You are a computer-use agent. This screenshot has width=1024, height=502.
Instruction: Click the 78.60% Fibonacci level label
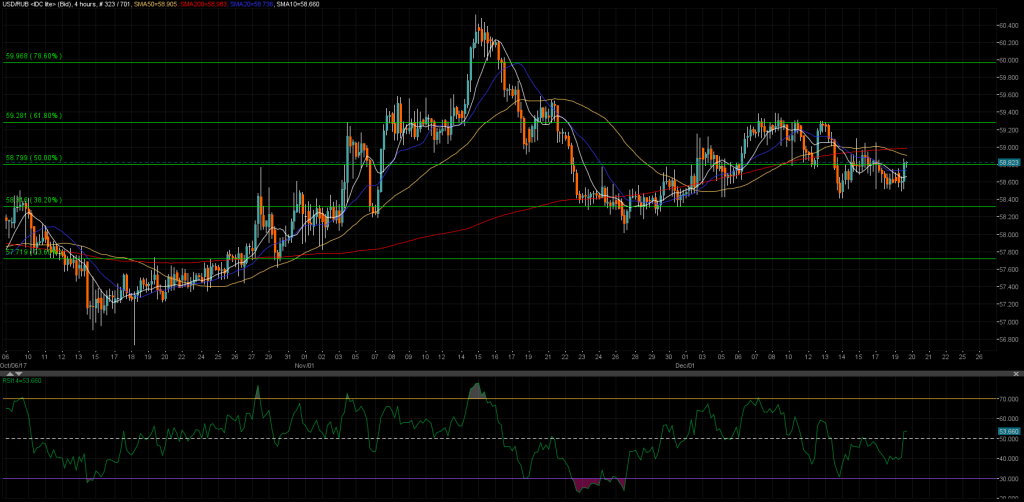click(x=33, y=57)
